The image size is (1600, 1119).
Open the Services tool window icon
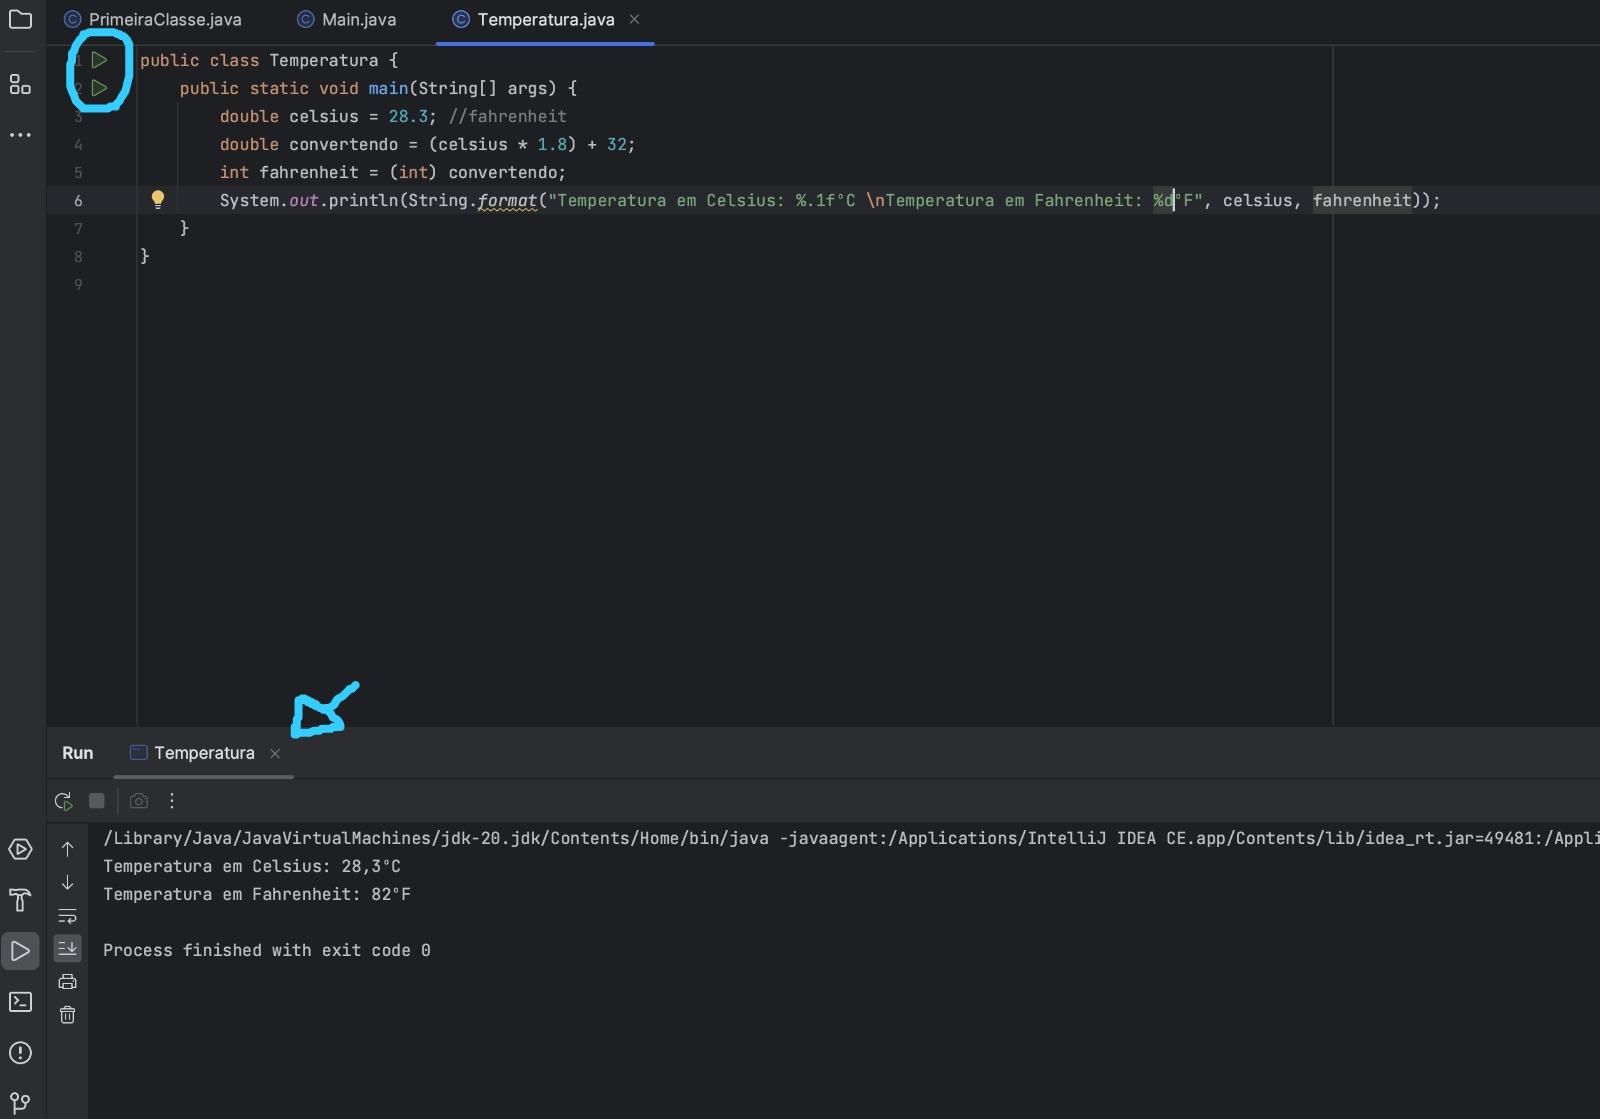20,849
